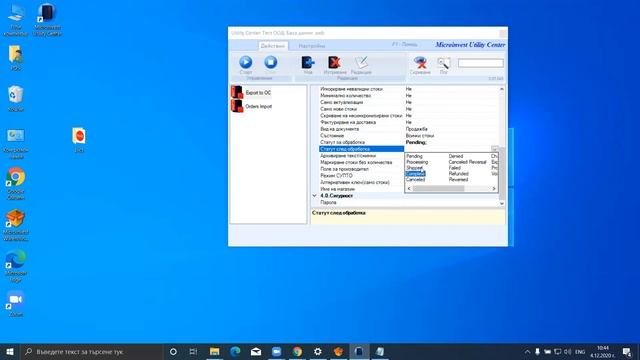Image resolution: width=640 pixels, height=360 pixels.
Task: Choose Canceled in the status dropdown list
Action: tap(416, 179)
